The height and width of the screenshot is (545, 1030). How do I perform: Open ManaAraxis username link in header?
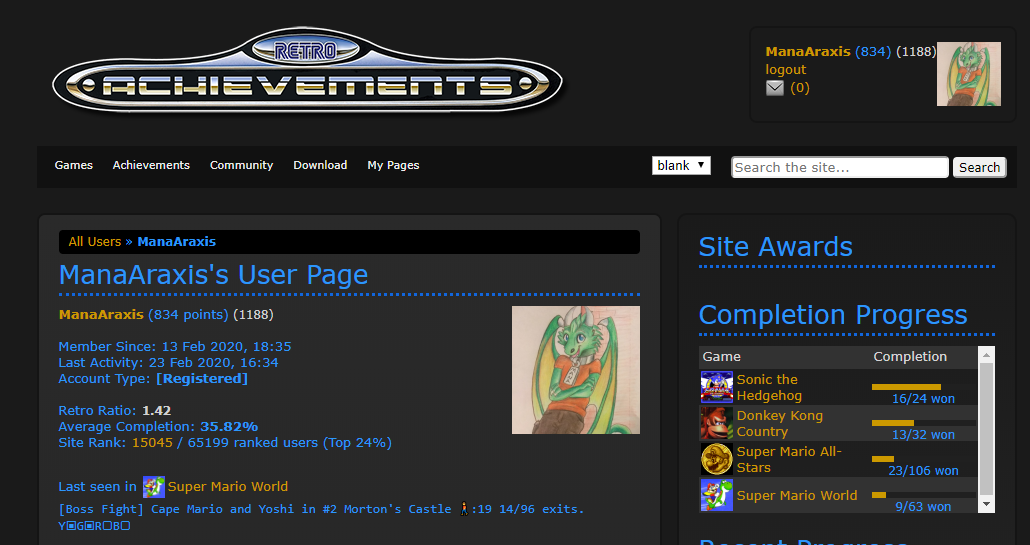(x=808, y=51)
